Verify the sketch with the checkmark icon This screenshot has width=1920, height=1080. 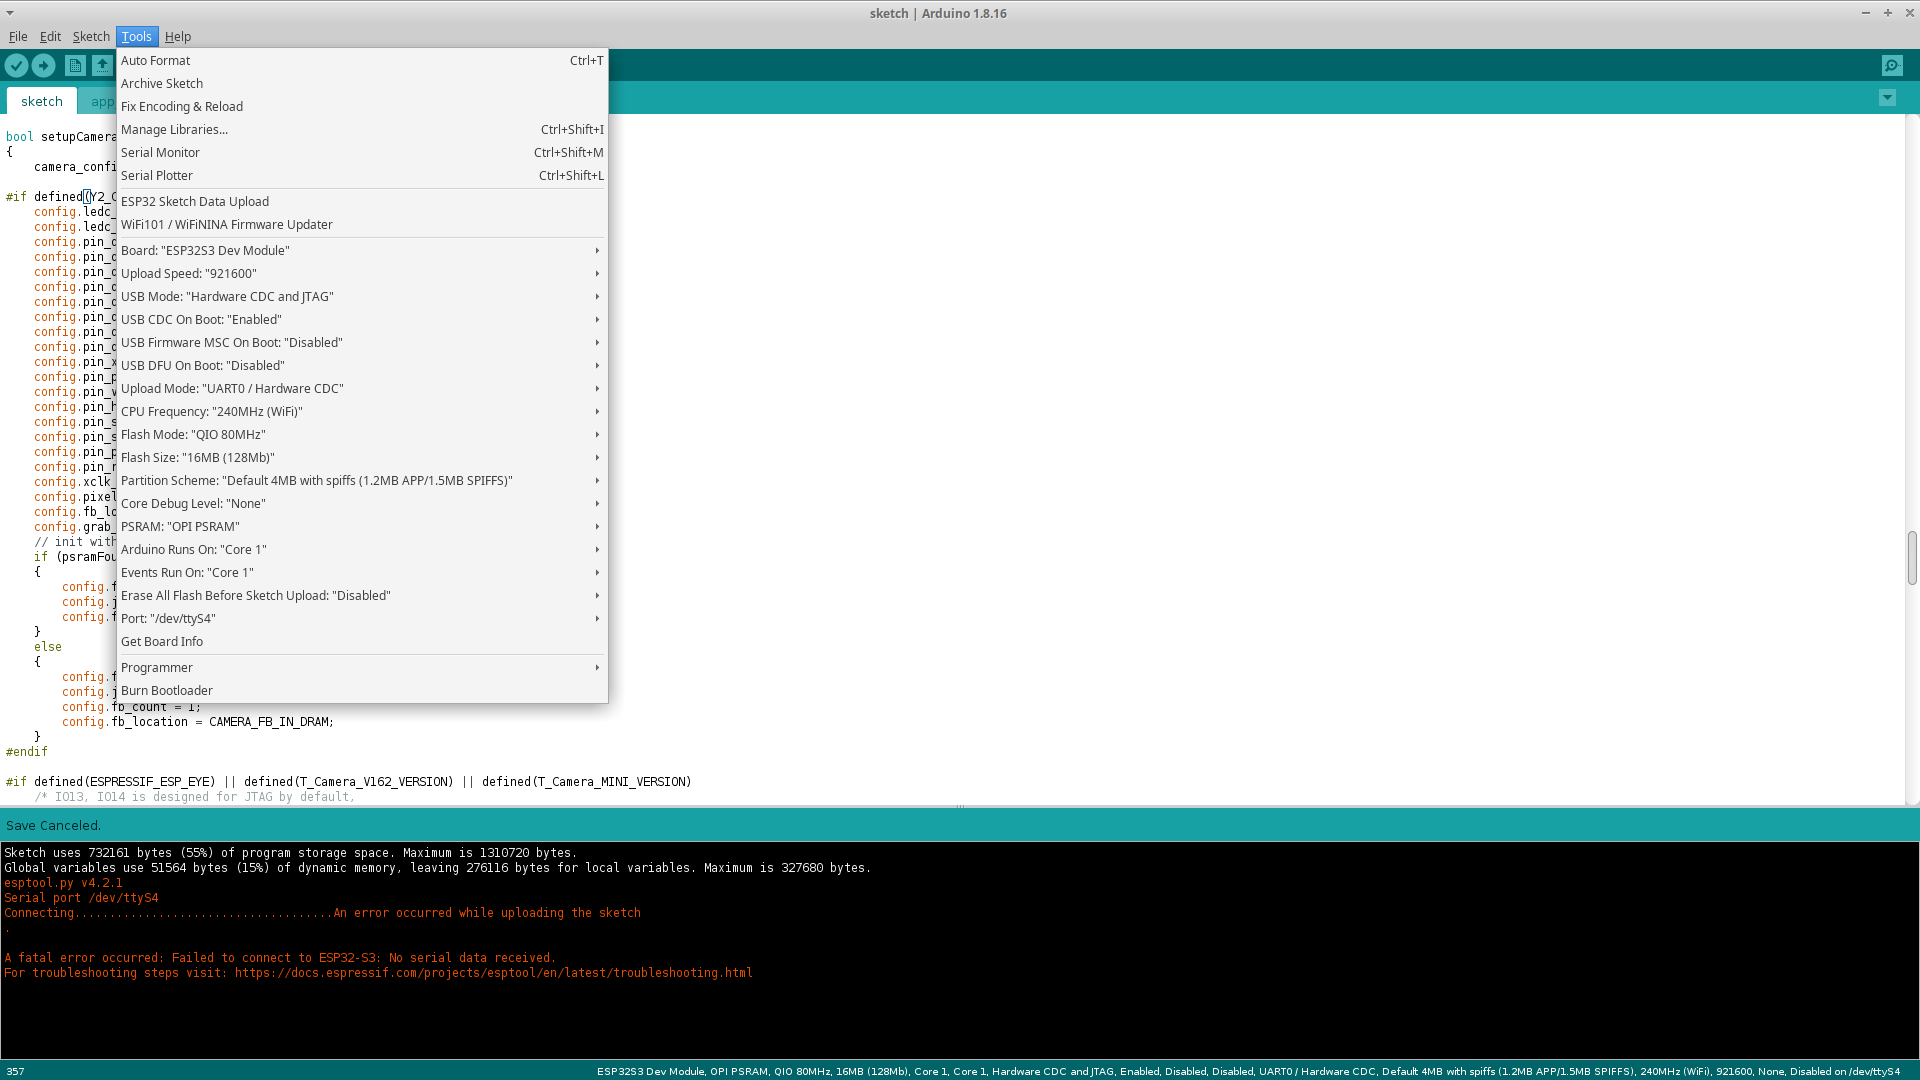point(17,65)
